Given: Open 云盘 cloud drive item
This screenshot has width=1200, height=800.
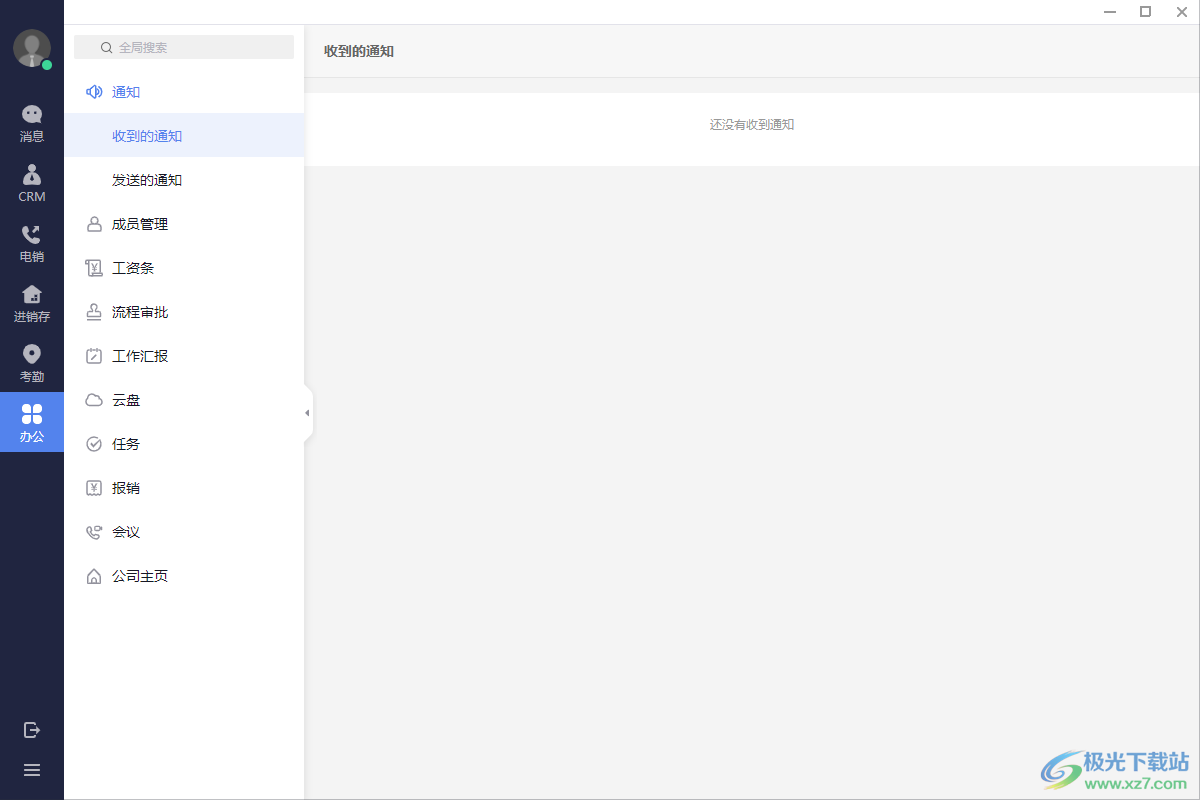Looking at the screenshot, I should (x=184, y=400).
